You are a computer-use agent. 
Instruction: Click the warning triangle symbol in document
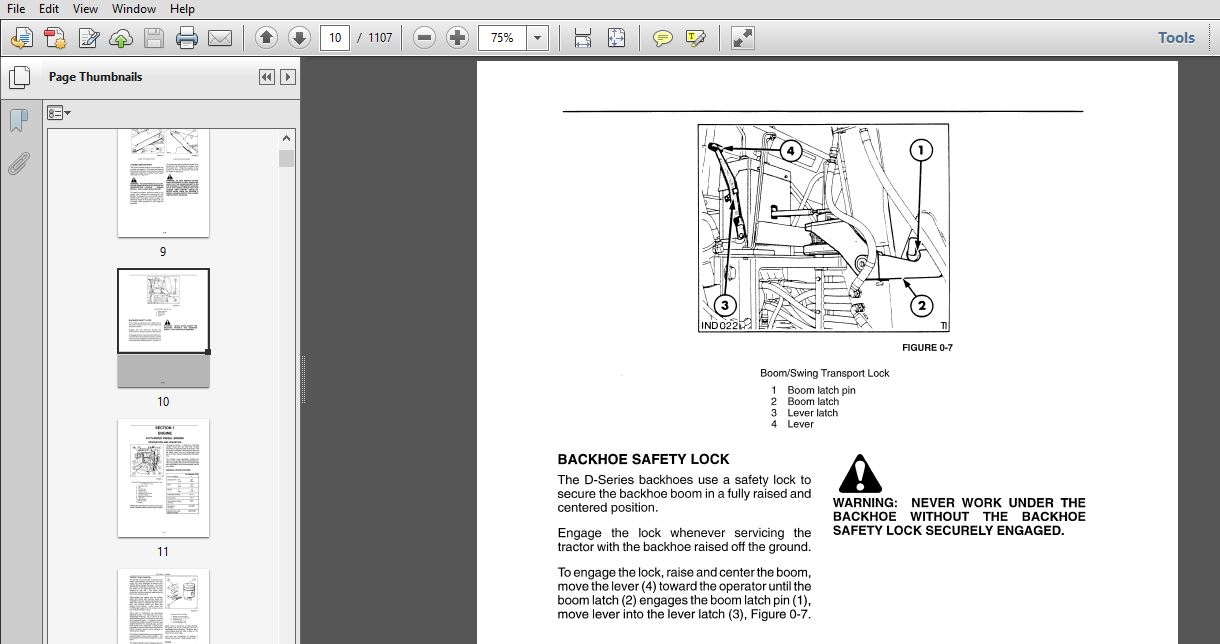point(860,473)
